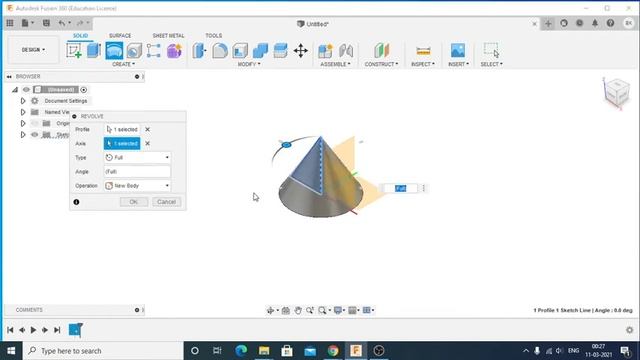Expand the Document Settings node
Screen dimensions: 640x360
tap(23, 101)
